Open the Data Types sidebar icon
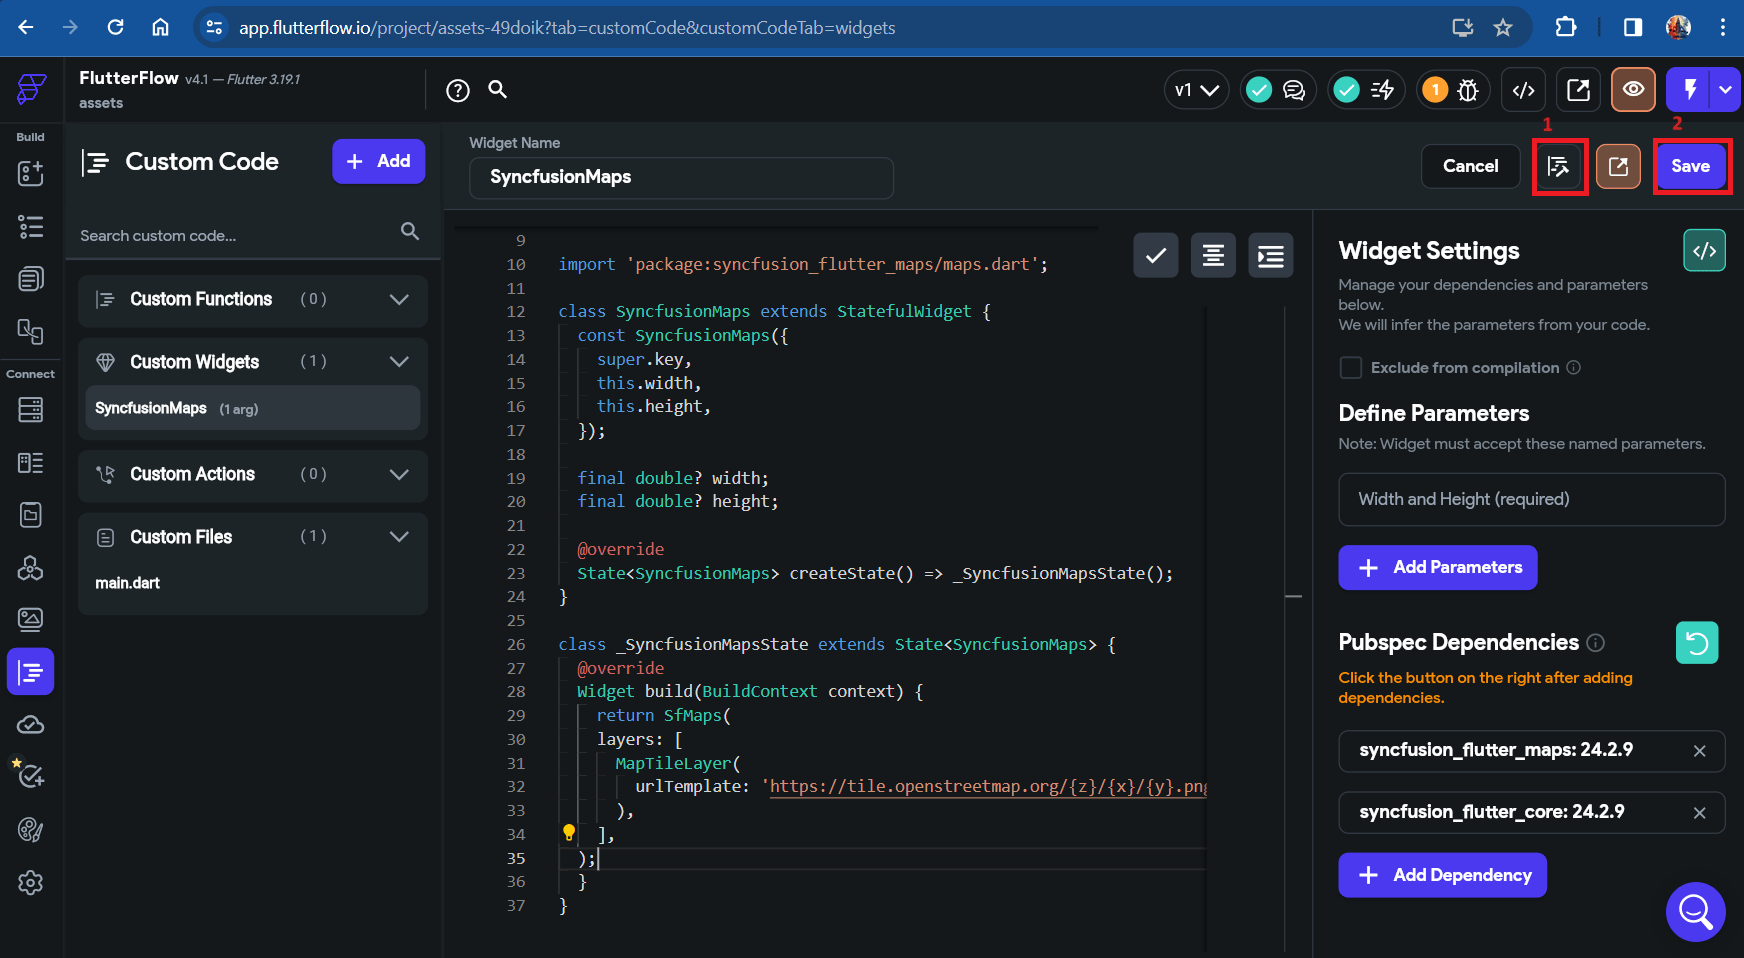Viewport: 1744px width, 958px height. click(31, 463)
